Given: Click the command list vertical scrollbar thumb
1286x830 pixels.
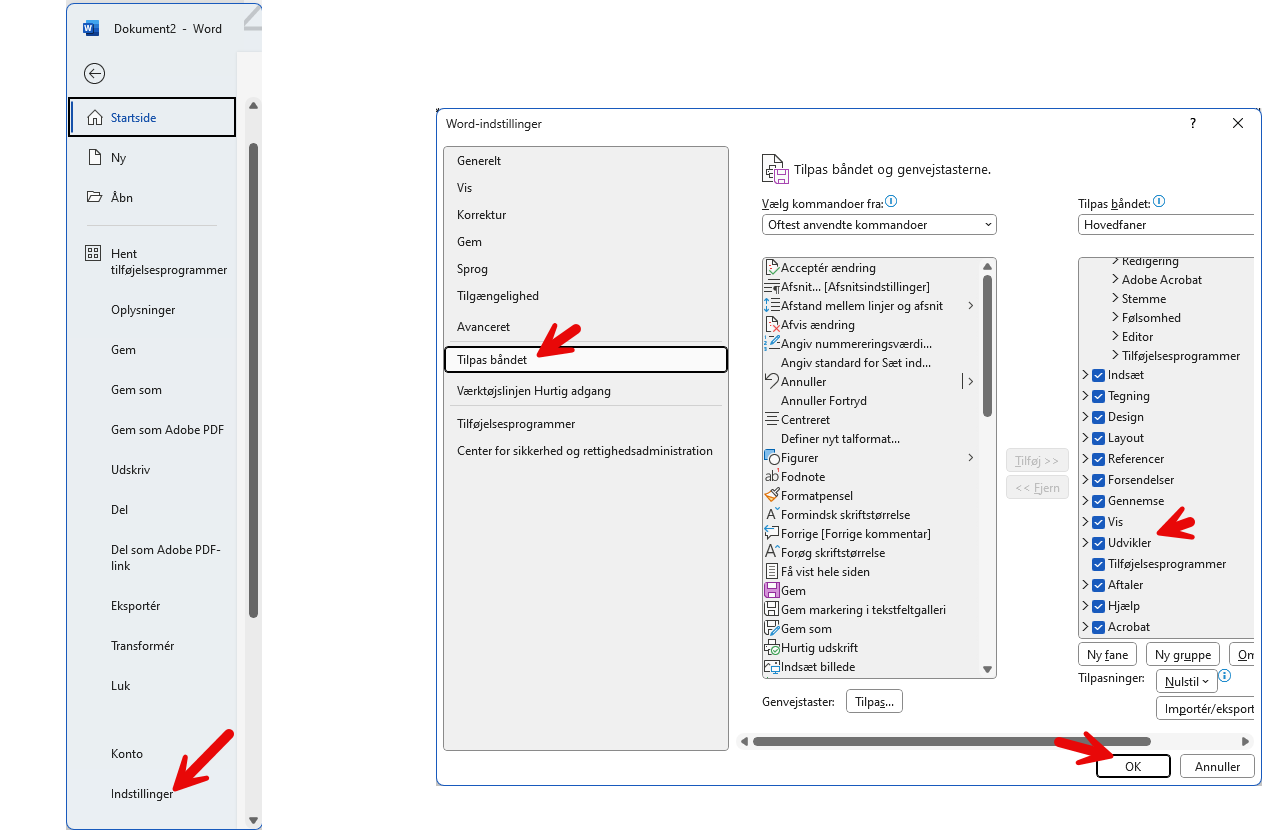Looking at the screenshot, I should (987, 346).
